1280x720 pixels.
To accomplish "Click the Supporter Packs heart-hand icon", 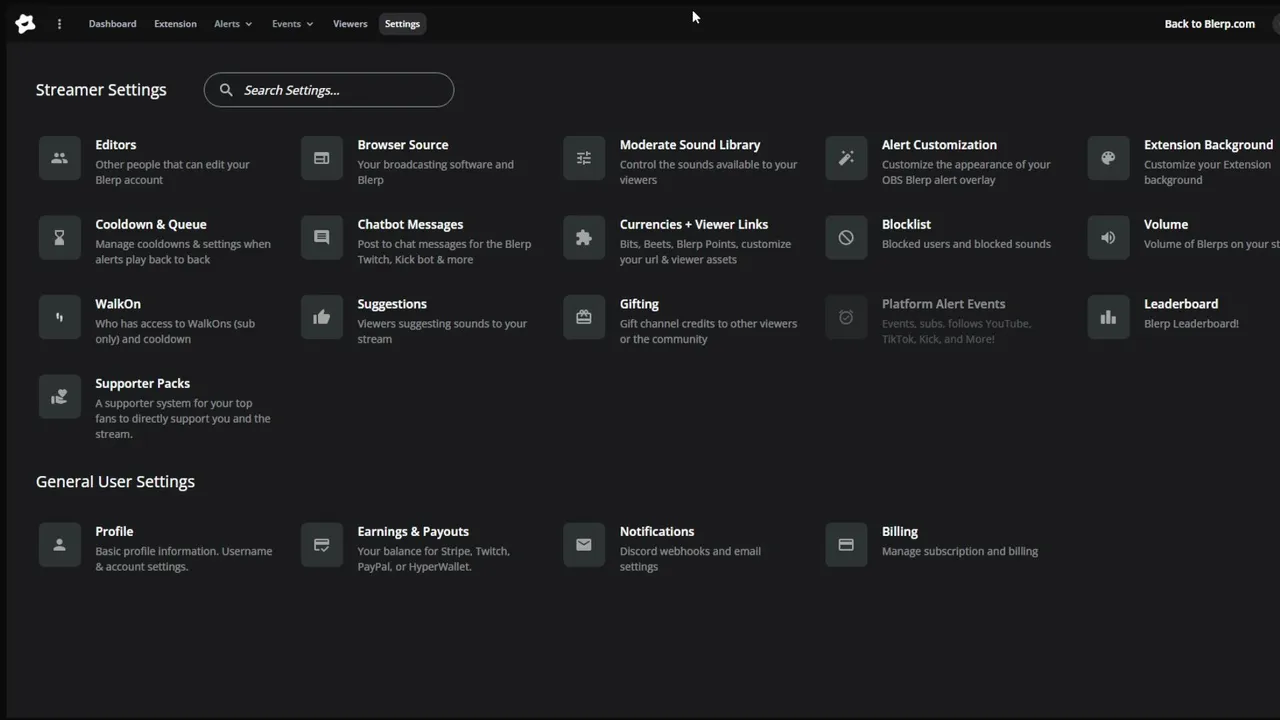I will tap(60, 397).
